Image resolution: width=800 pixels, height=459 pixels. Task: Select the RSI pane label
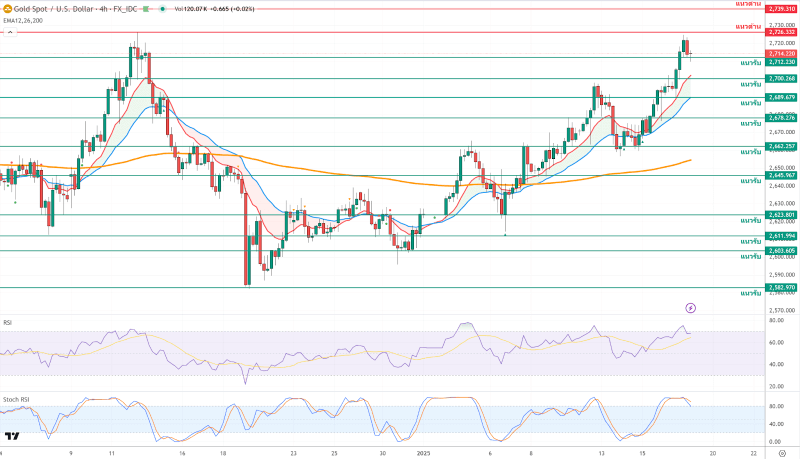point(8,322)
